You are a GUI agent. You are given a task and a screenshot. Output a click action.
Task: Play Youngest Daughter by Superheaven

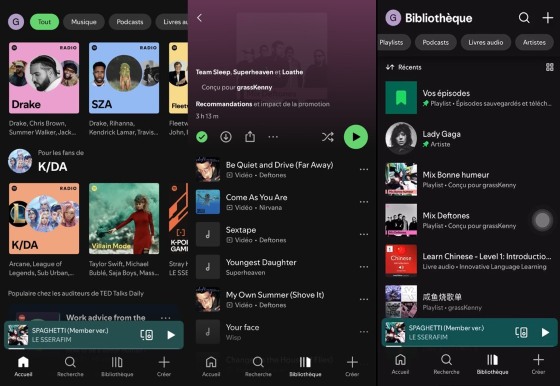(275, 267)
